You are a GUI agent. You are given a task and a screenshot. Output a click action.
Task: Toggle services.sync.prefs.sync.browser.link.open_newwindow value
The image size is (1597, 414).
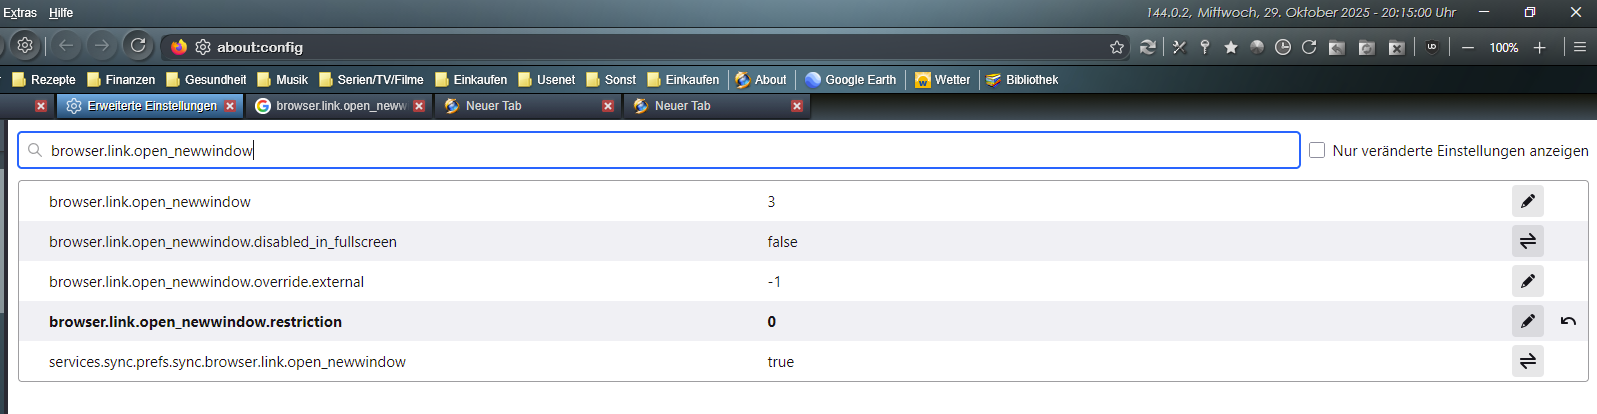(x=1527, y=361)
